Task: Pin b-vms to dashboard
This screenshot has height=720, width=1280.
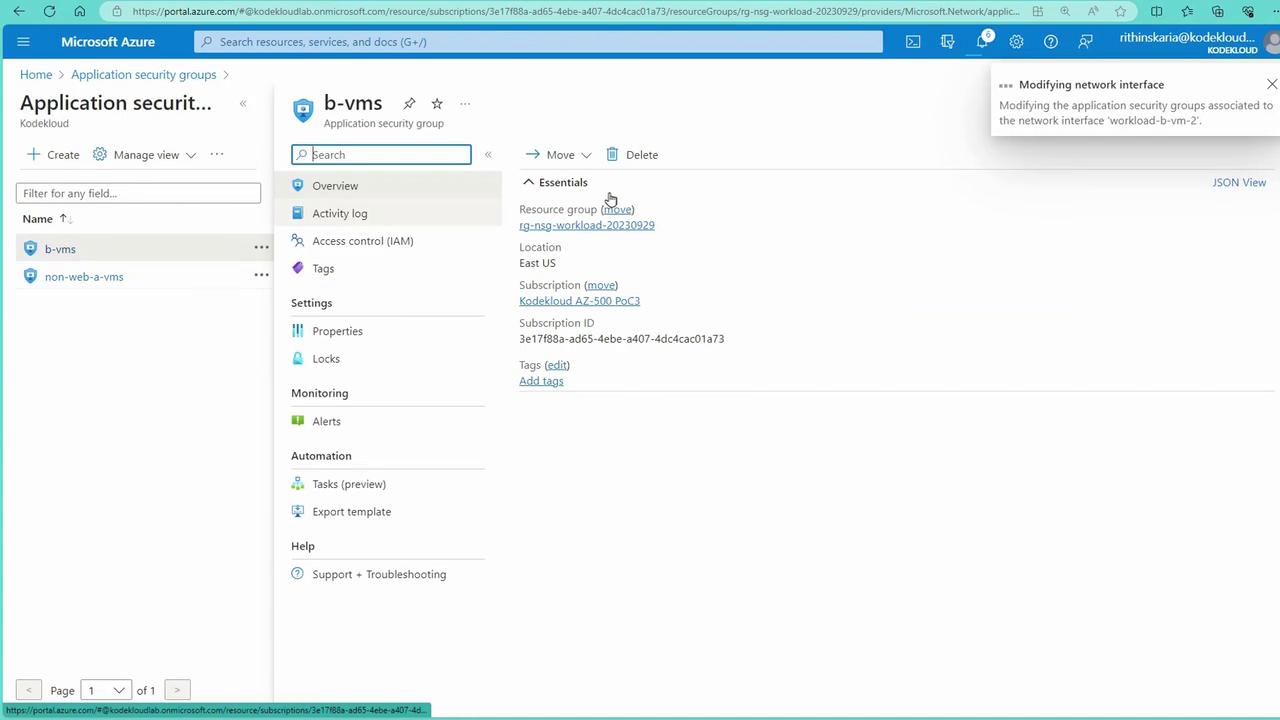Action: [409, 104]
